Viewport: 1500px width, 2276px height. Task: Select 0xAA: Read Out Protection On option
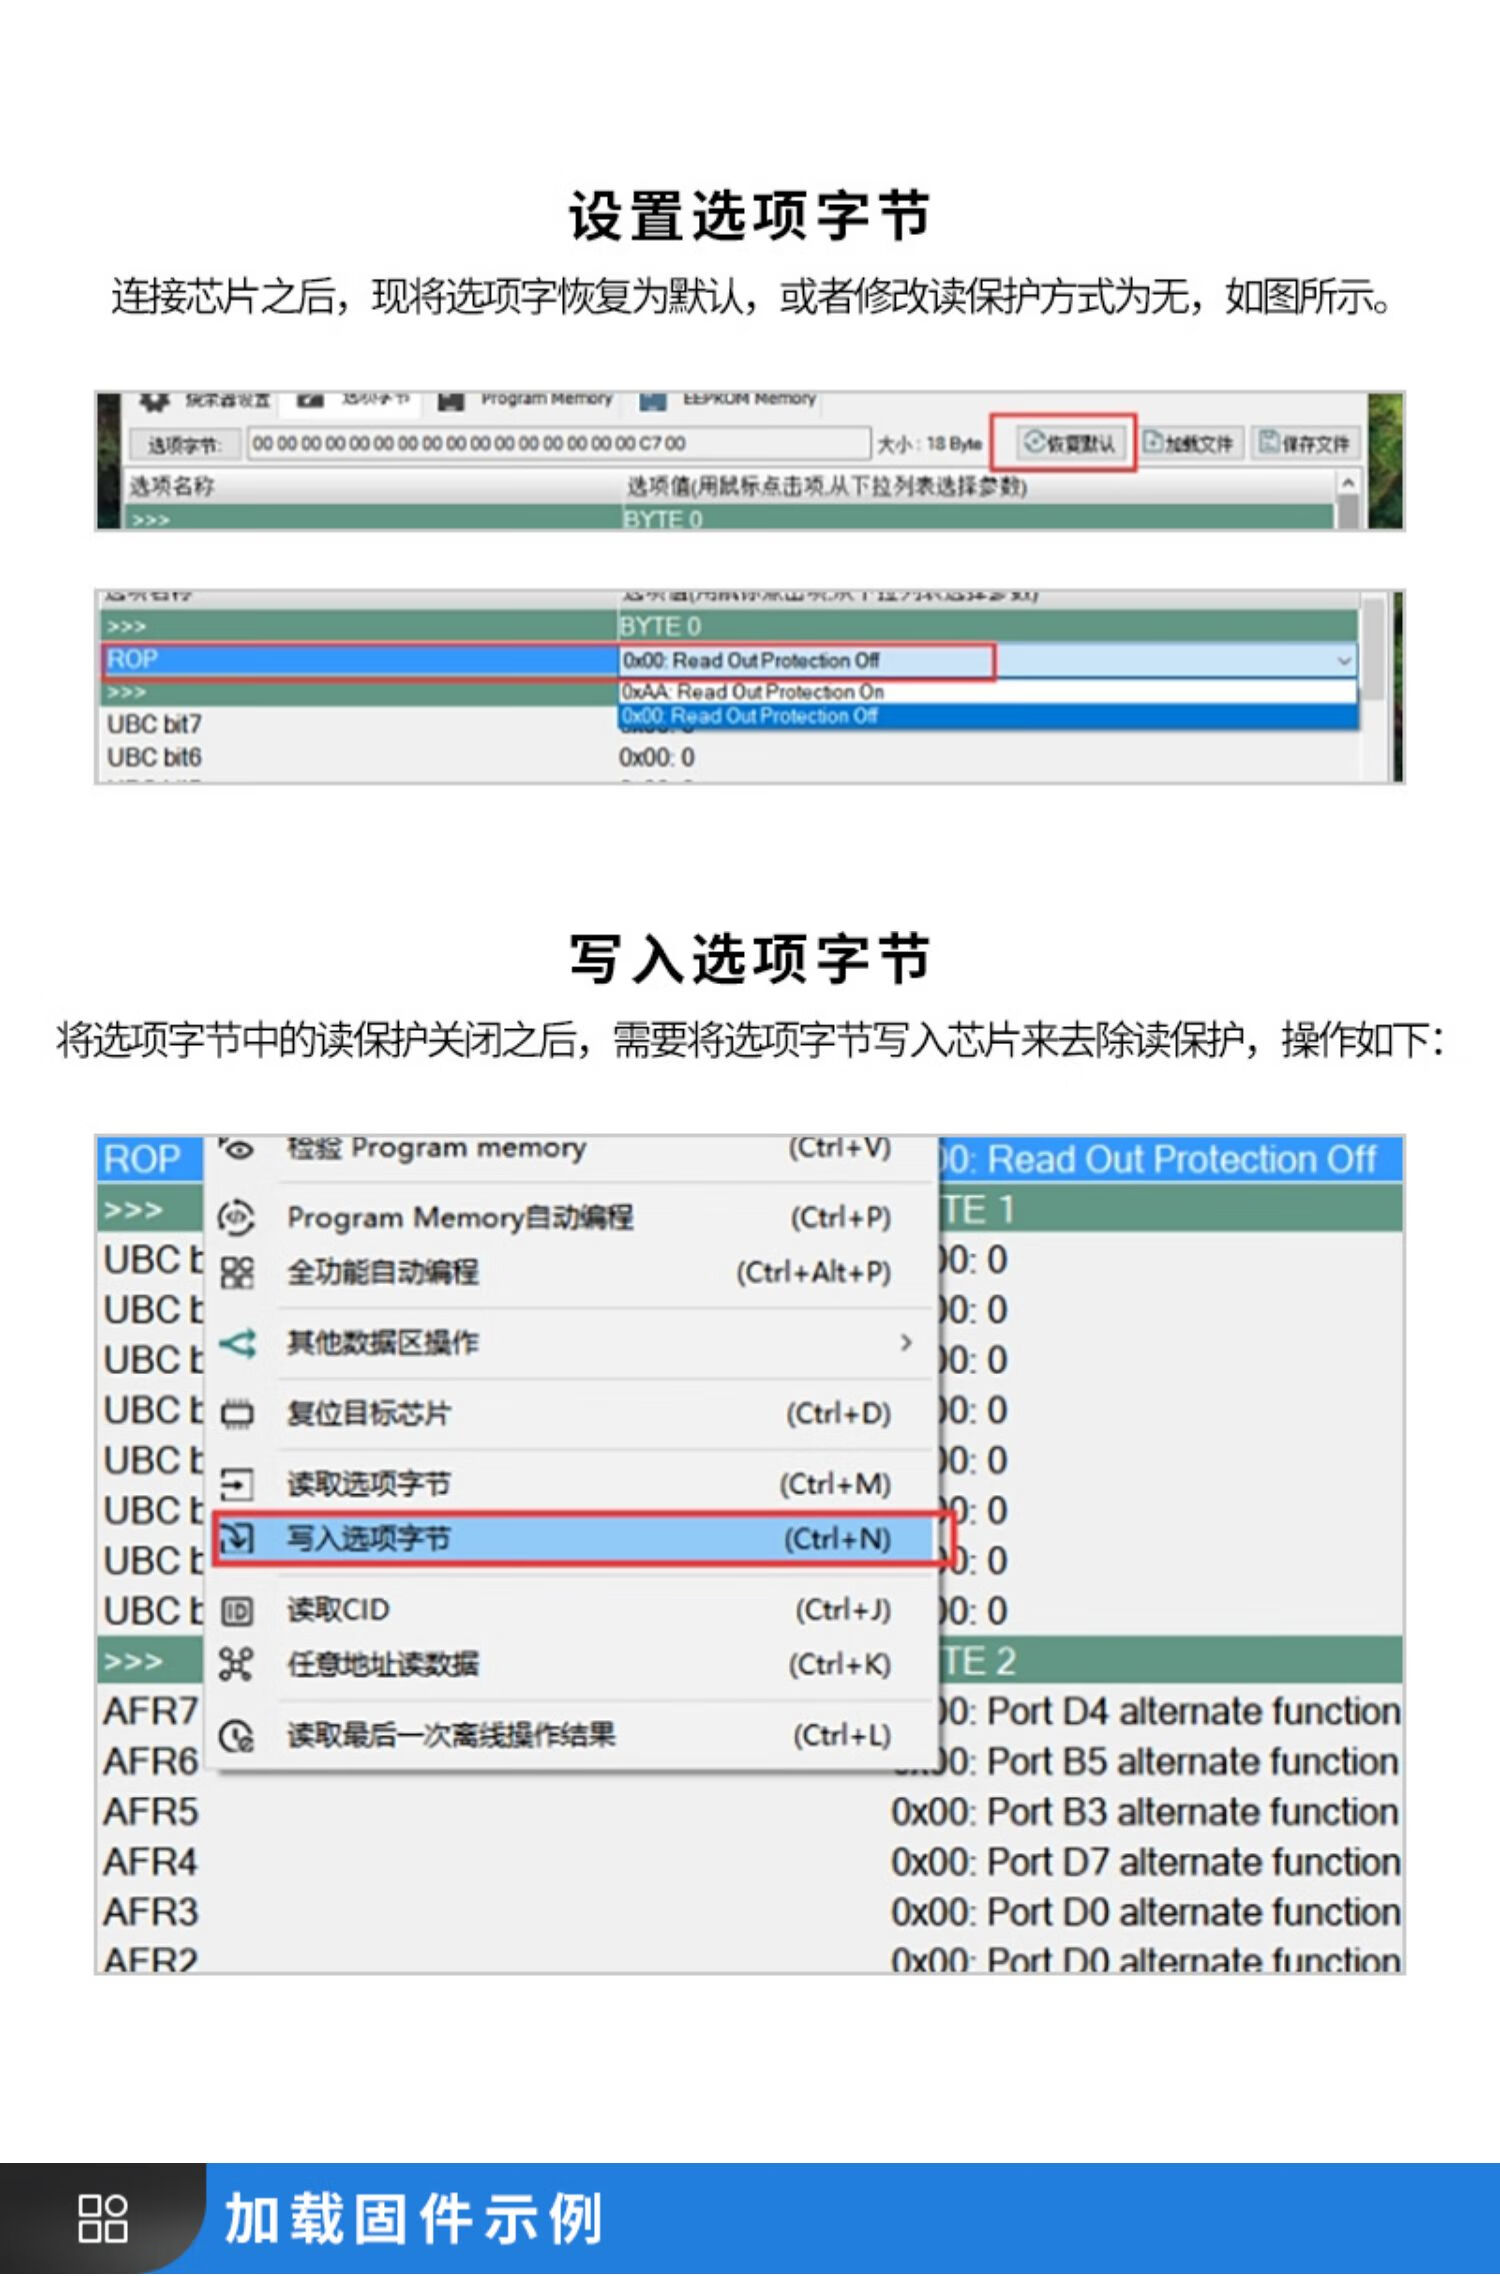point(987,692)
